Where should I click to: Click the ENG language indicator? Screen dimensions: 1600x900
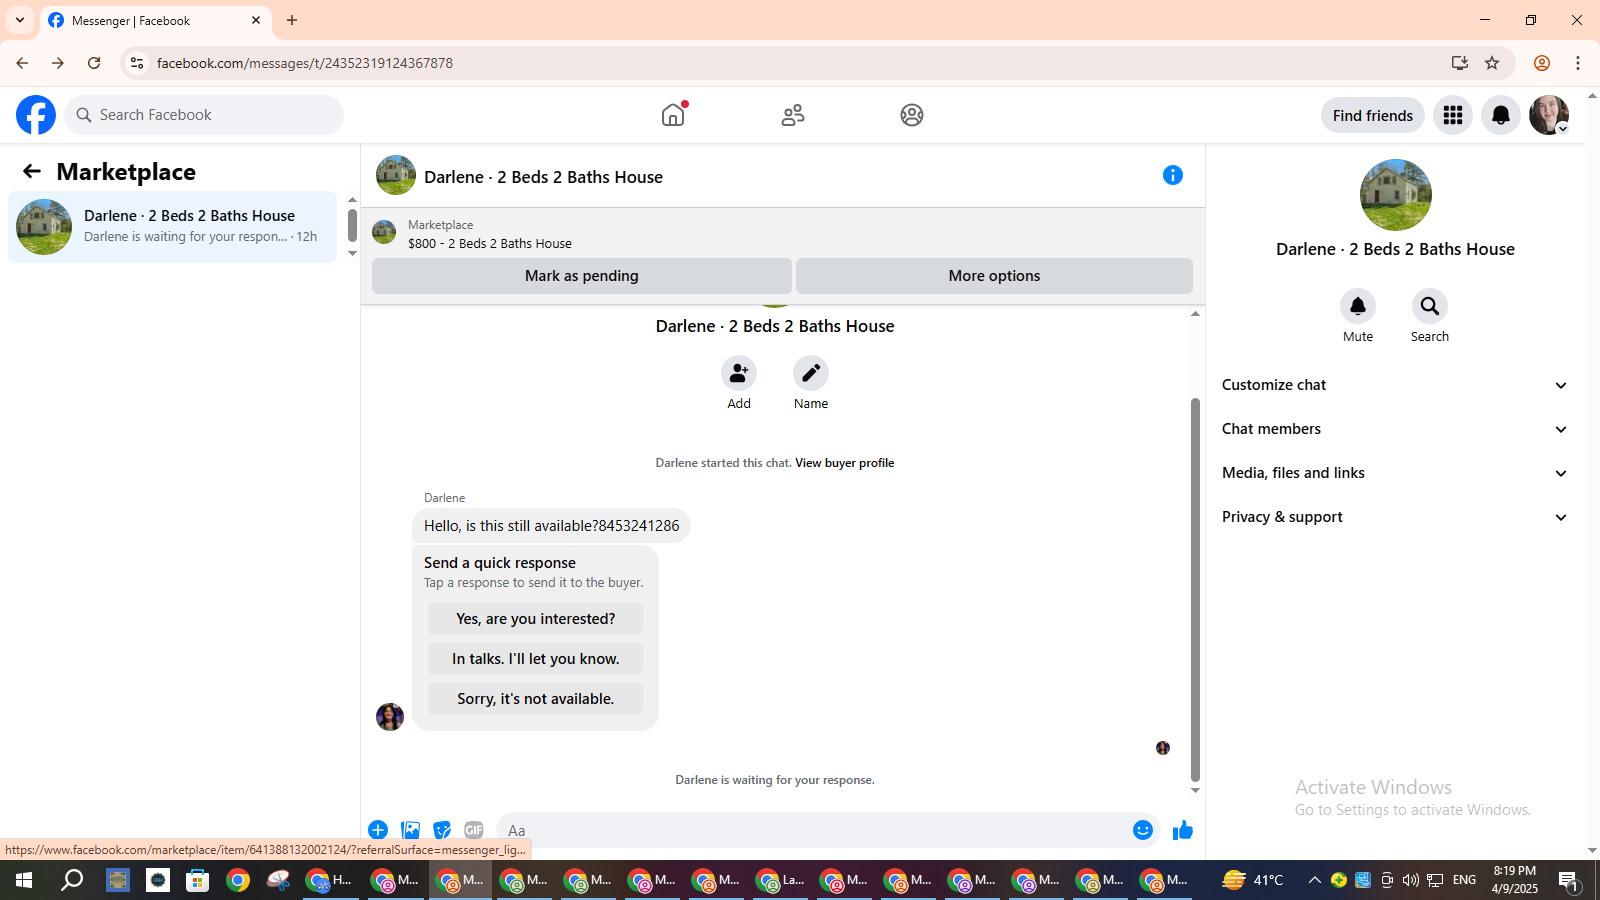(x=1464, y=880)
